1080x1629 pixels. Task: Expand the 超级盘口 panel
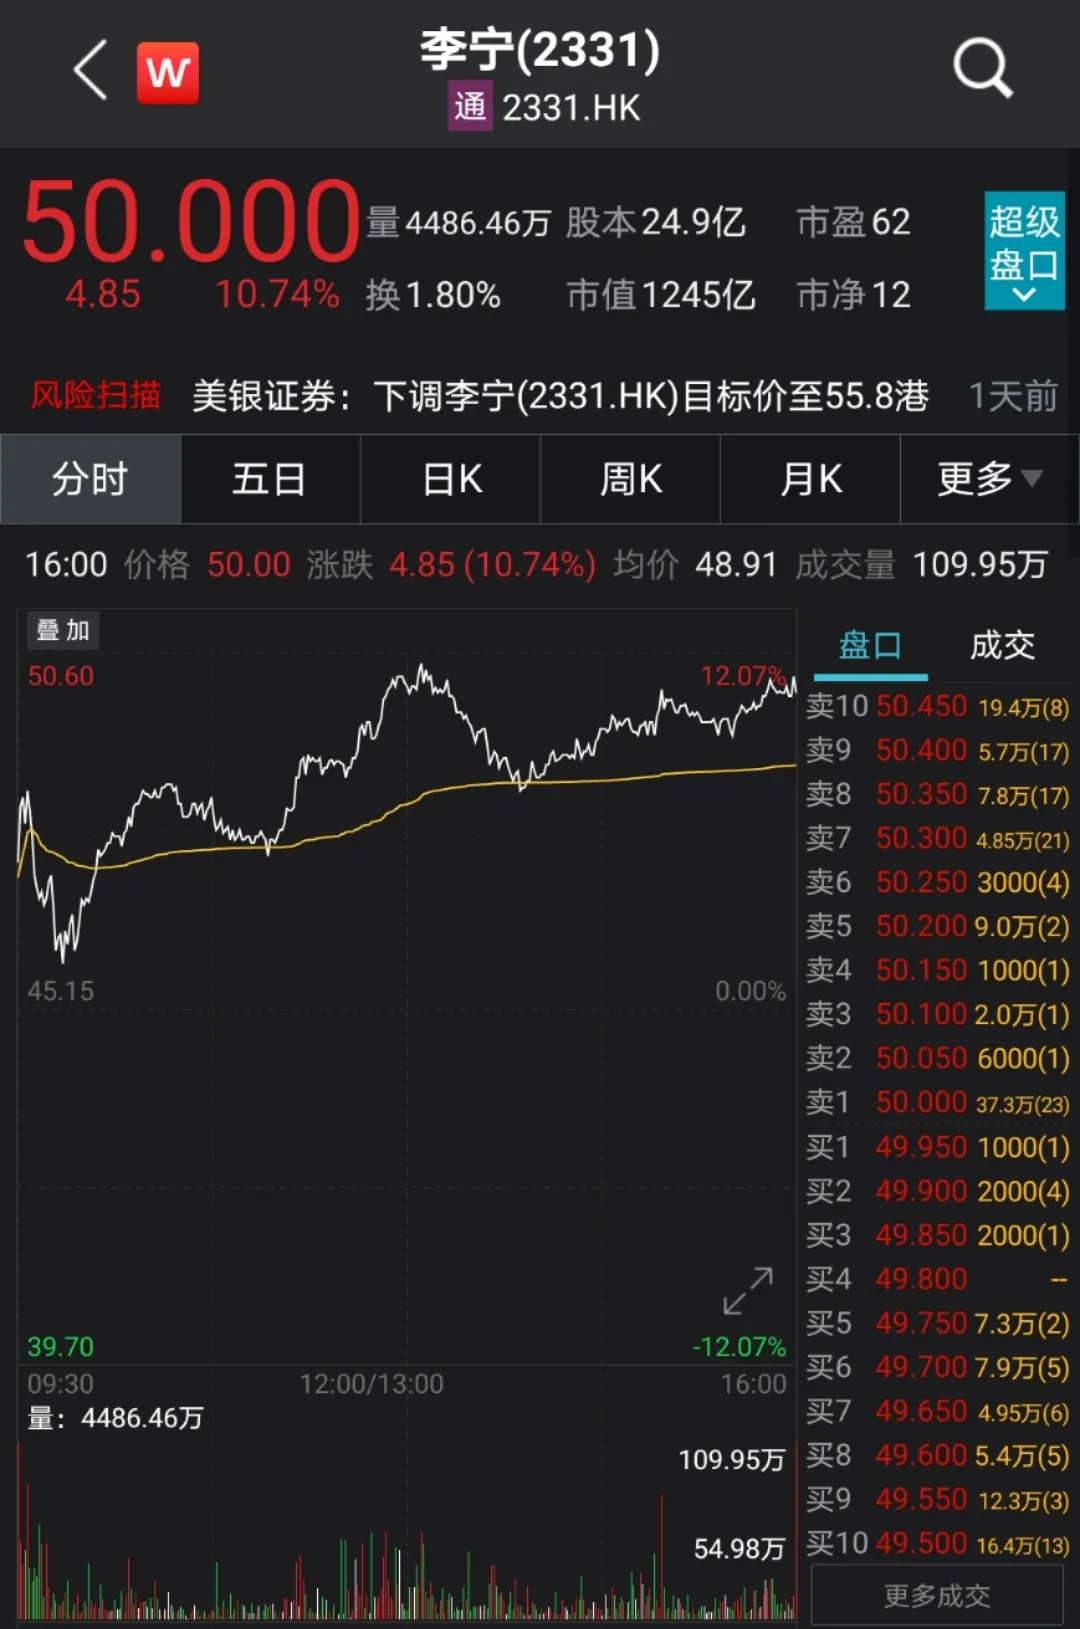1024,250
